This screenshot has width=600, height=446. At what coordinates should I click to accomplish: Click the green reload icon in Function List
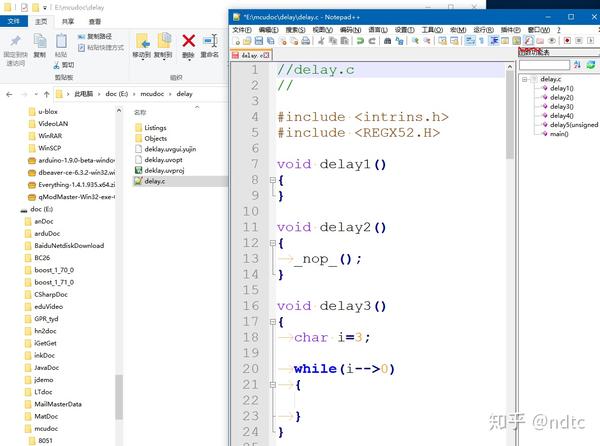[x=591, y=65]
